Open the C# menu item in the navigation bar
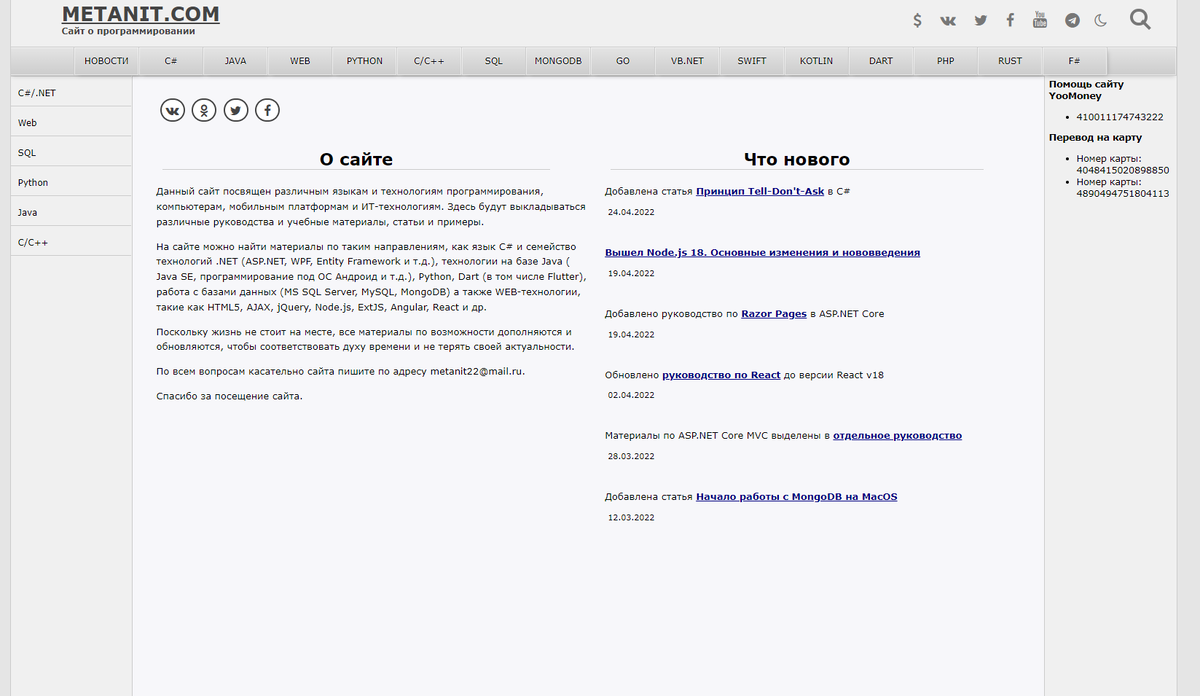The image size is (1200, 696). (x=171, y=61)
